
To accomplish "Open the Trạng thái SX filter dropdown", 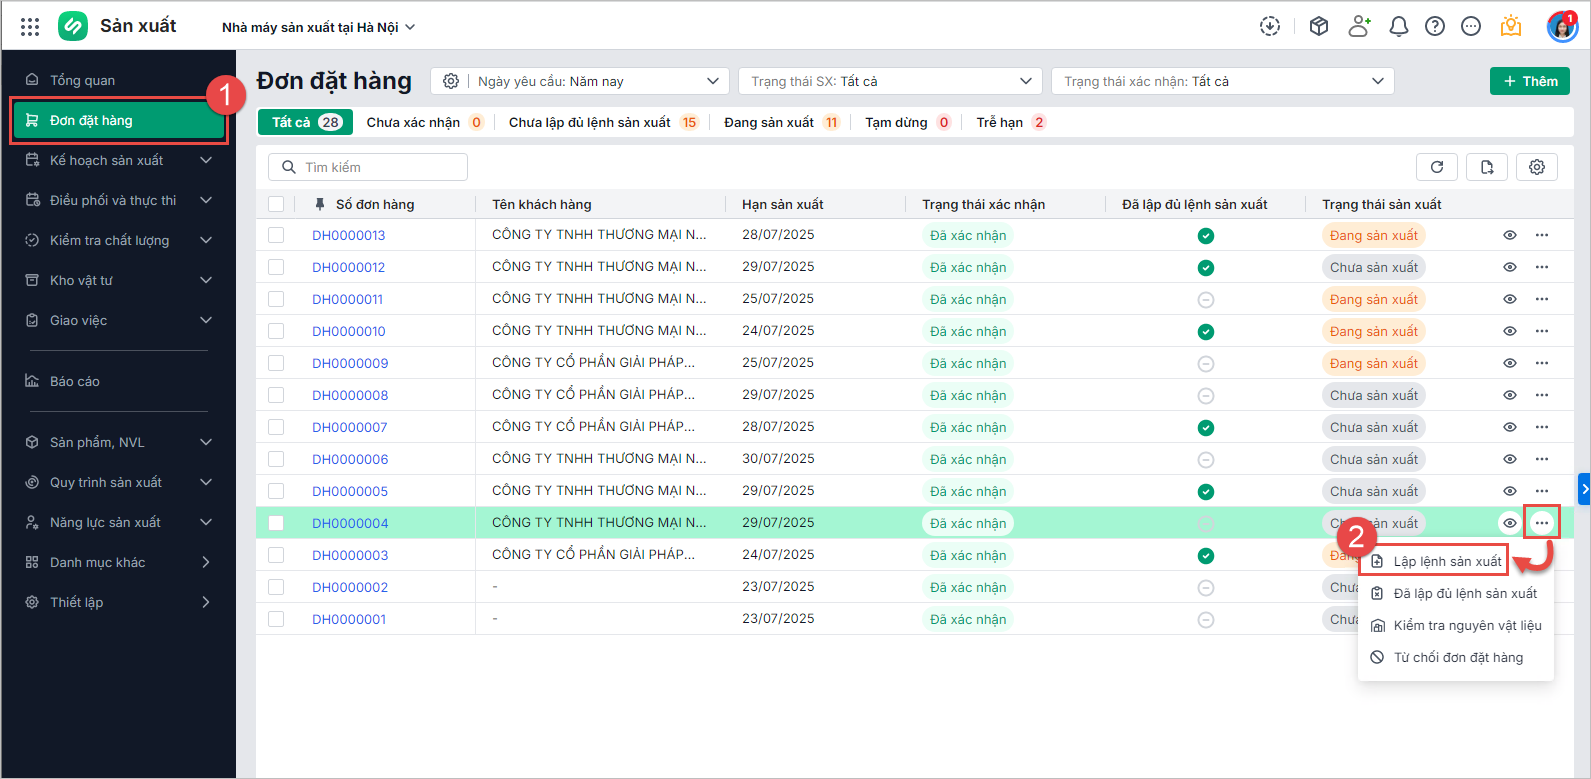I will point(890,81).
